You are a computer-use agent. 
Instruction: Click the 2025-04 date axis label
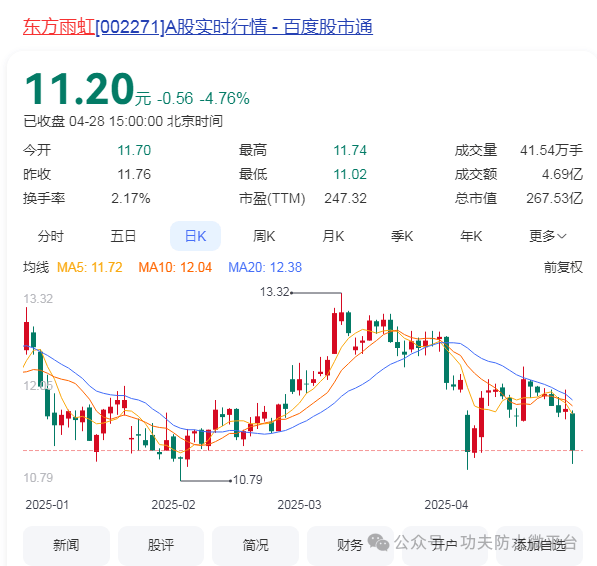pos(446,505)
